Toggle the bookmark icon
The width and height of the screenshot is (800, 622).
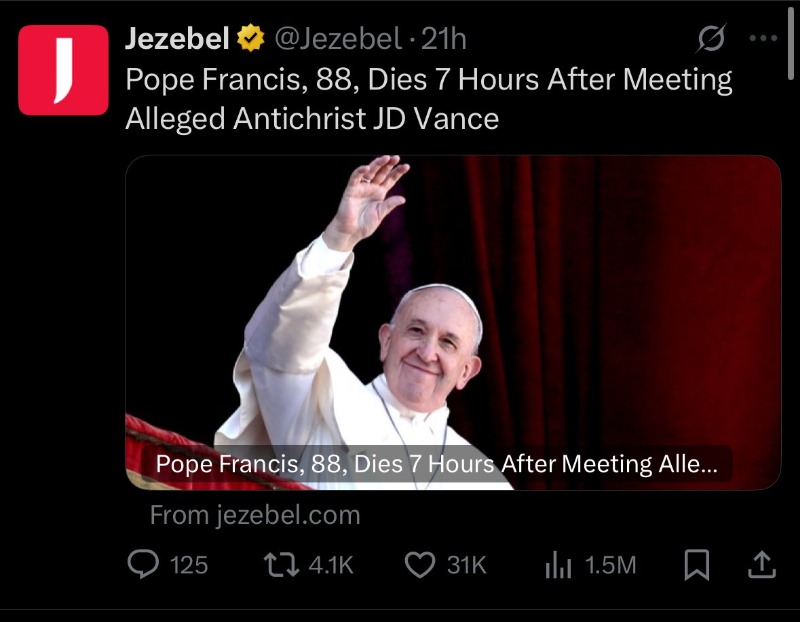click(x=695, y=566)
